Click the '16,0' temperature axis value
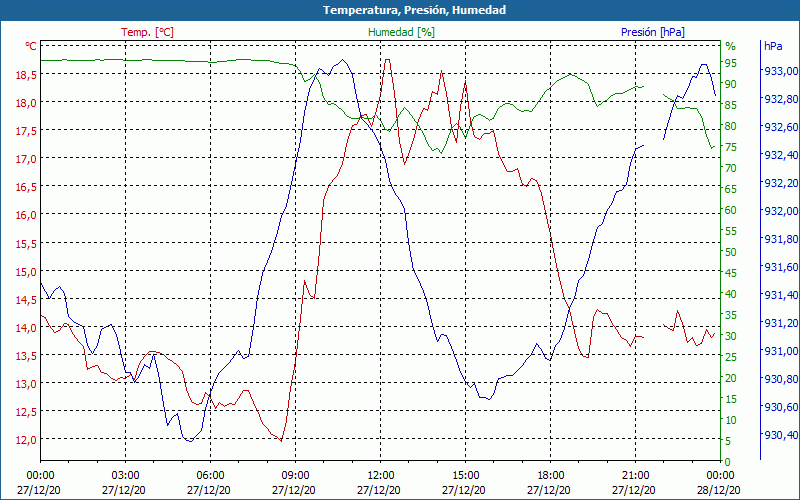Image resolution: width=800 pixels, height=500 pixels. [26, 215]
